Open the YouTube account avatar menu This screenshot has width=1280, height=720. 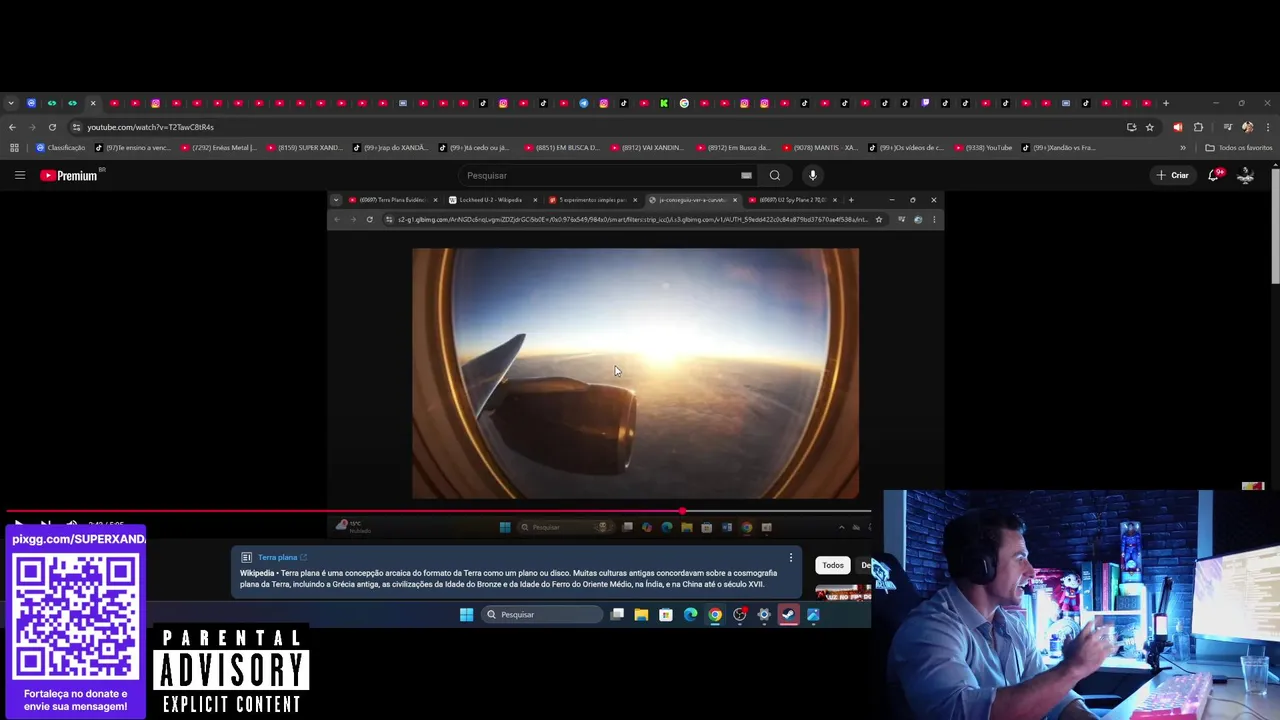(x=1246, y=175)
